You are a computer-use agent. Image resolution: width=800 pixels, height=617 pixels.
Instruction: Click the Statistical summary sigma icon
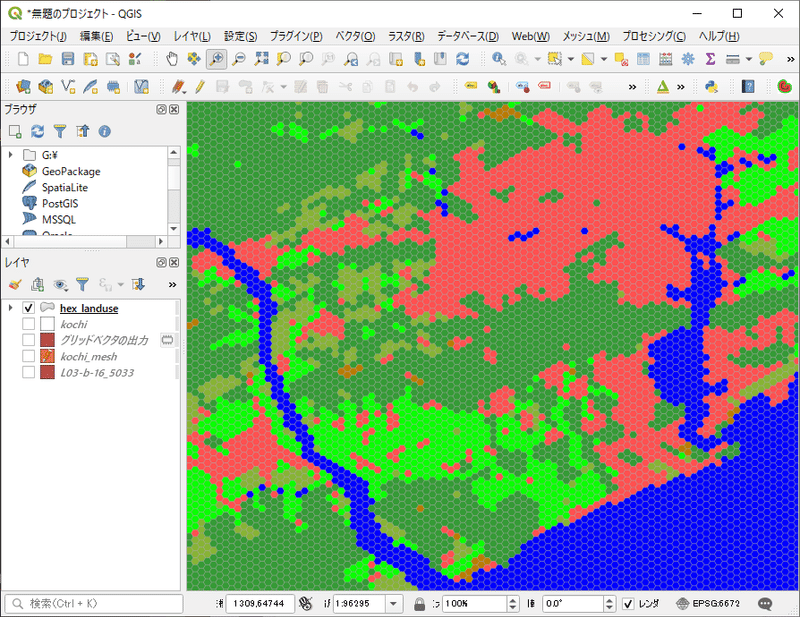pyautogui.click(x=710, y=59)
